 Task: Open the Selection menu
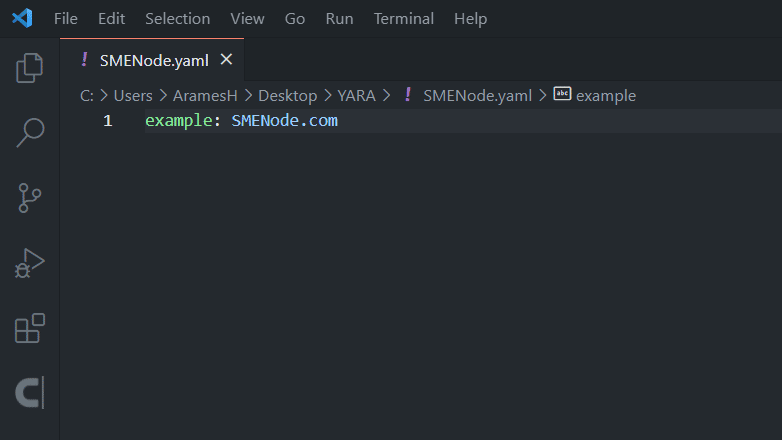tap(177, 19)
